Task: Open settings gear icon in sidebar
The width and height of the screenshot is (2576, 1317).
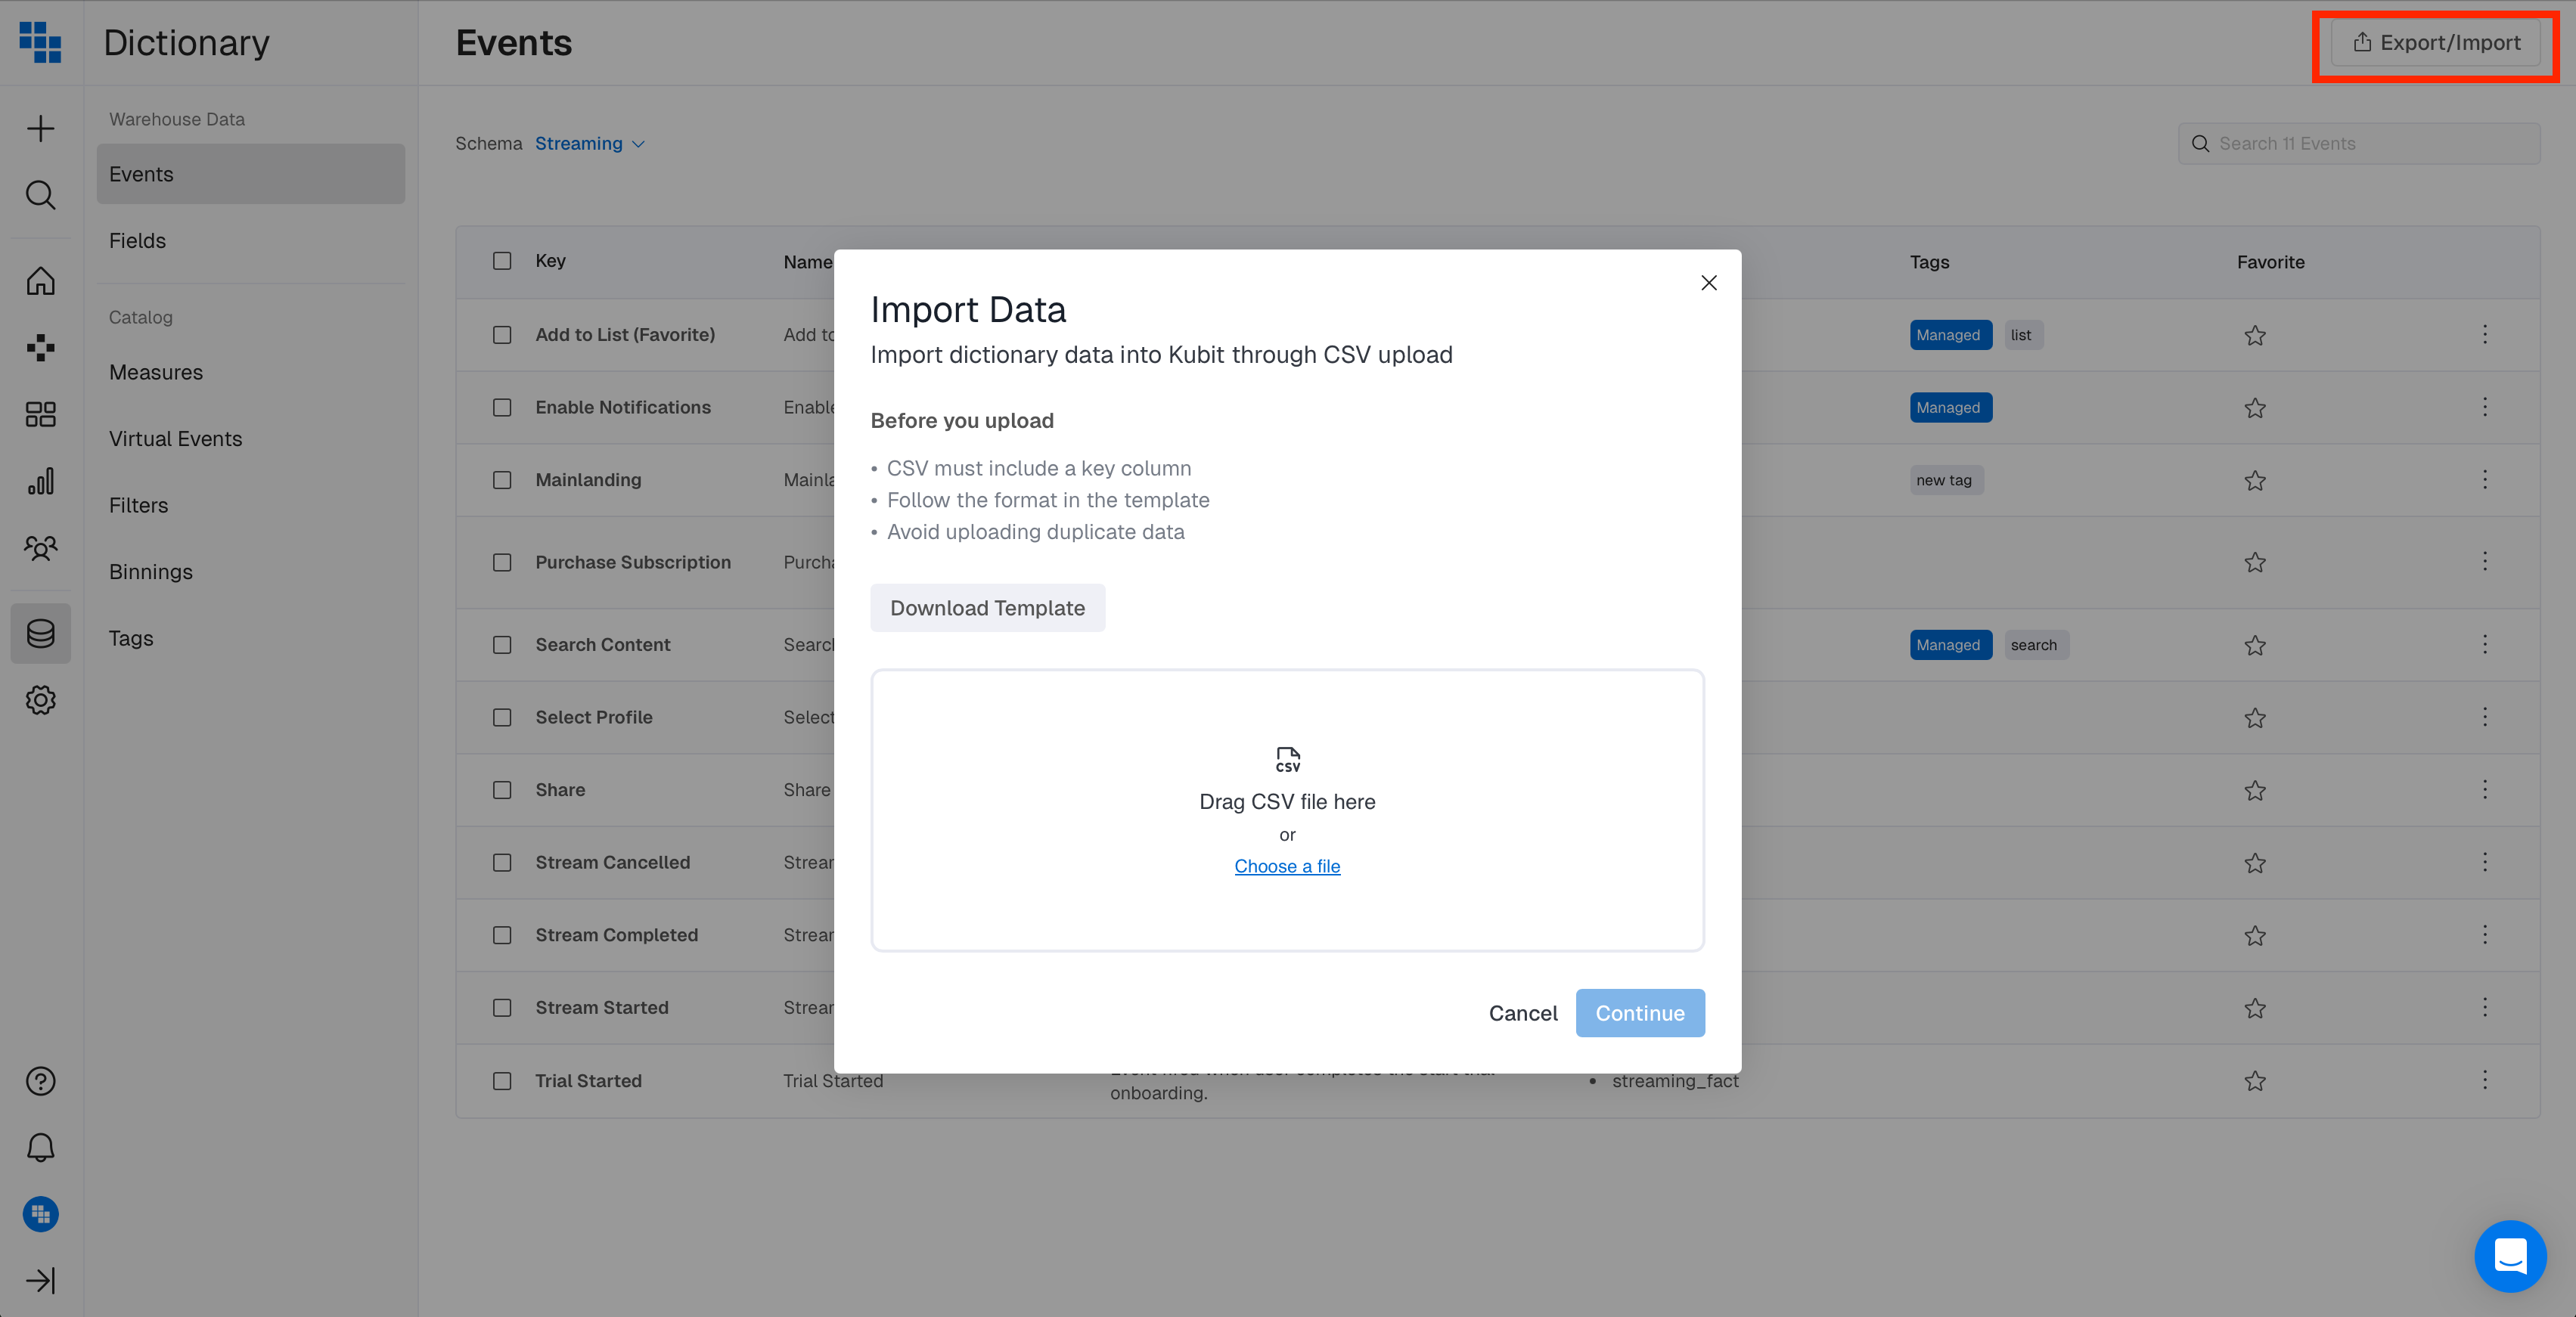Action: tap(40, 700)
